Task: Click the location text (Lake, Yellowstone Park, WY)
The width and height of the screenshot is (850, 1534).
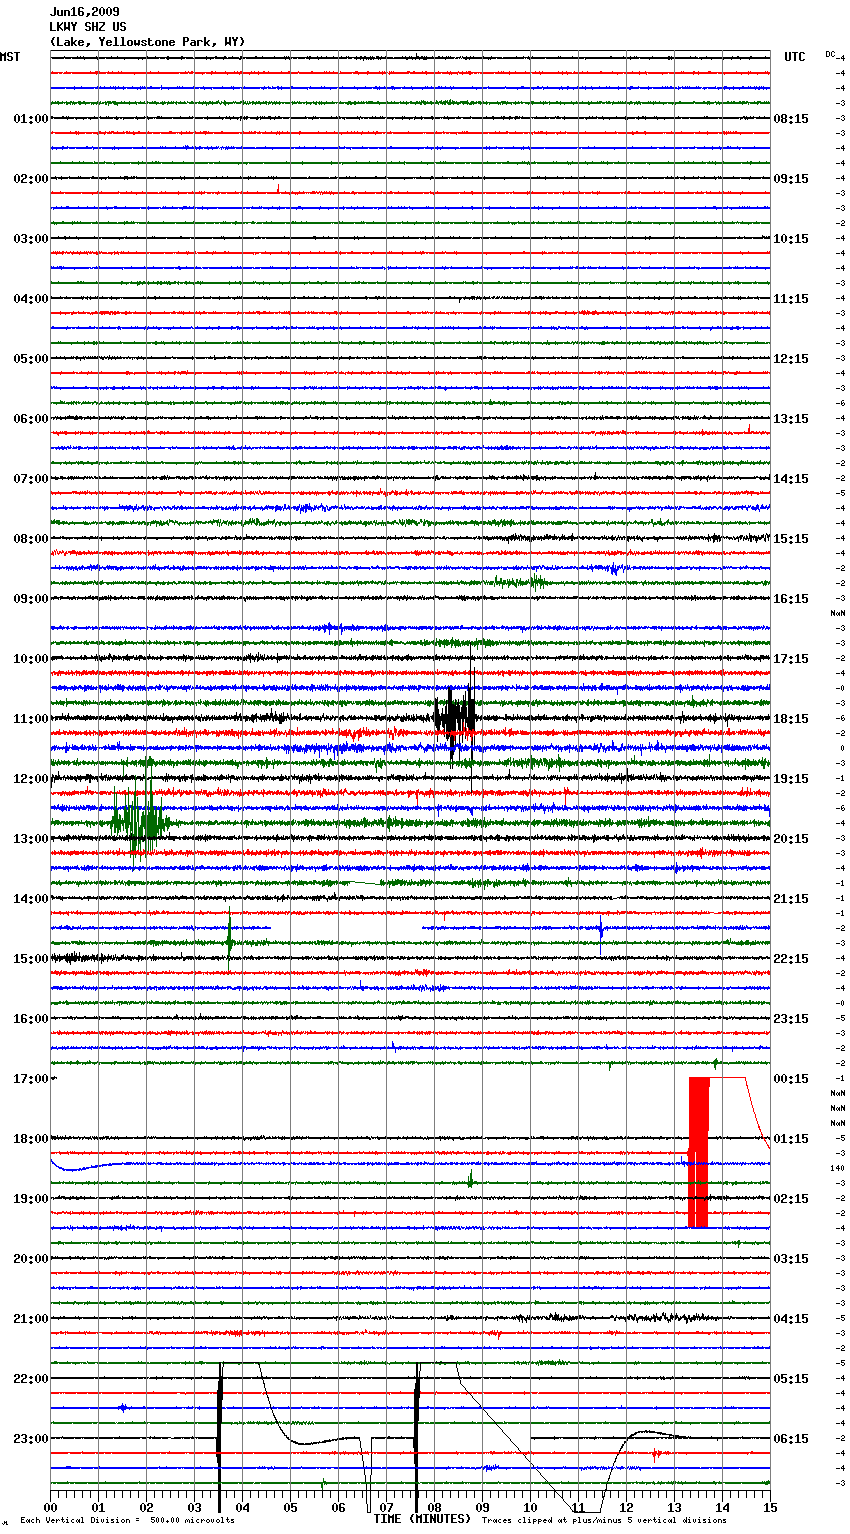Action: [147, 42]
